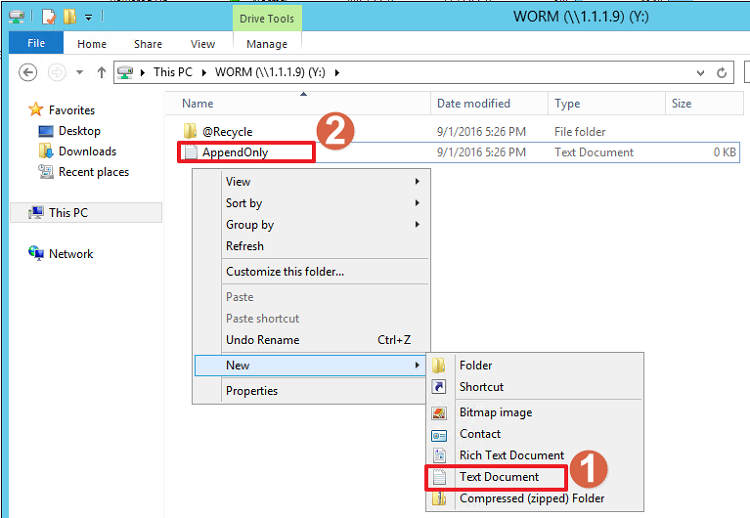Click the refresh icon in address bar
Screen dimensions: 750x518
722,72
